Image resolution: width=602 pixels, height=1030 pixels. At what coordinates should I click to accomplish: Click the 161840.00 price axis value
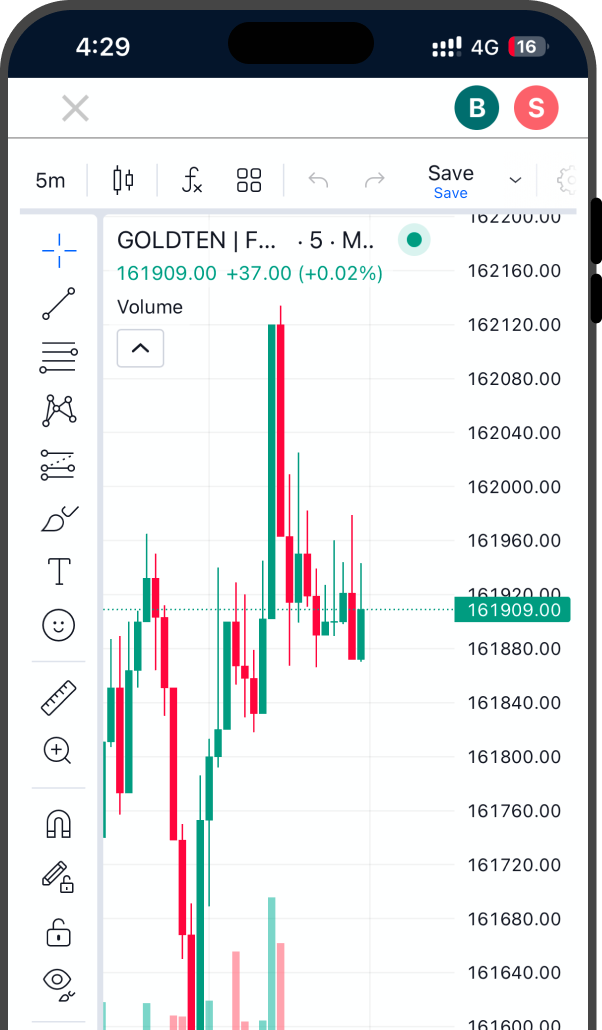pos(515,703)
